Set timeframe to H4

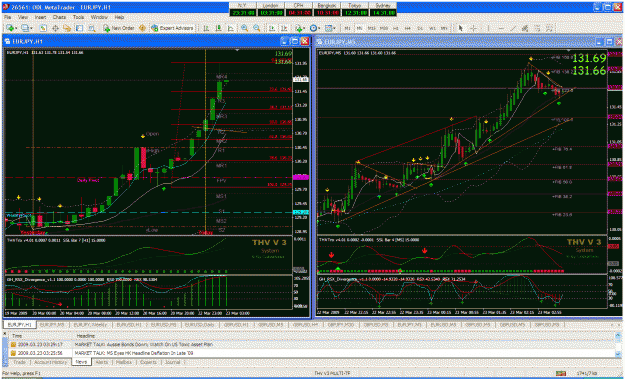pyautogui.click(x=407, y=28)
